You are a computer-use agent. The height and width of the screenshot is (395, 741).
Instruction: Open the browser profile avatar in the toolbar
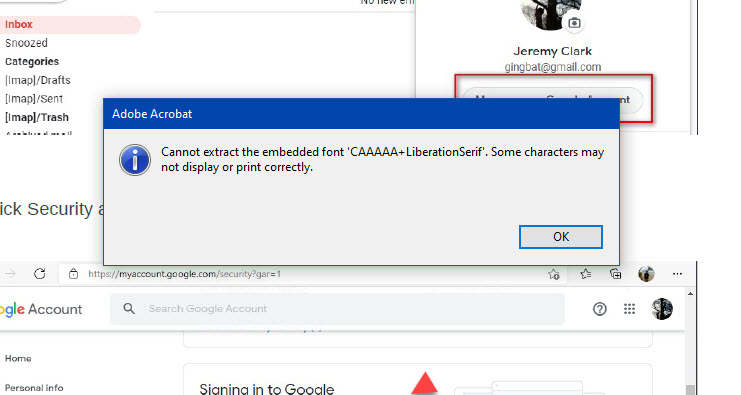646,274
